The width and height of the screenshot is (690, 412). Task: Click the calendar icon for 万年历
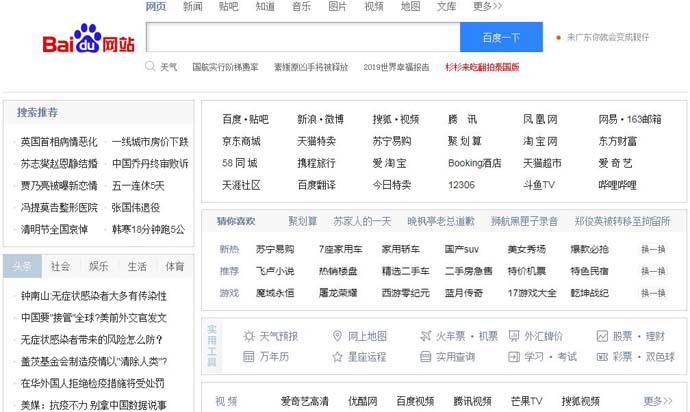(x=249, y=357)
